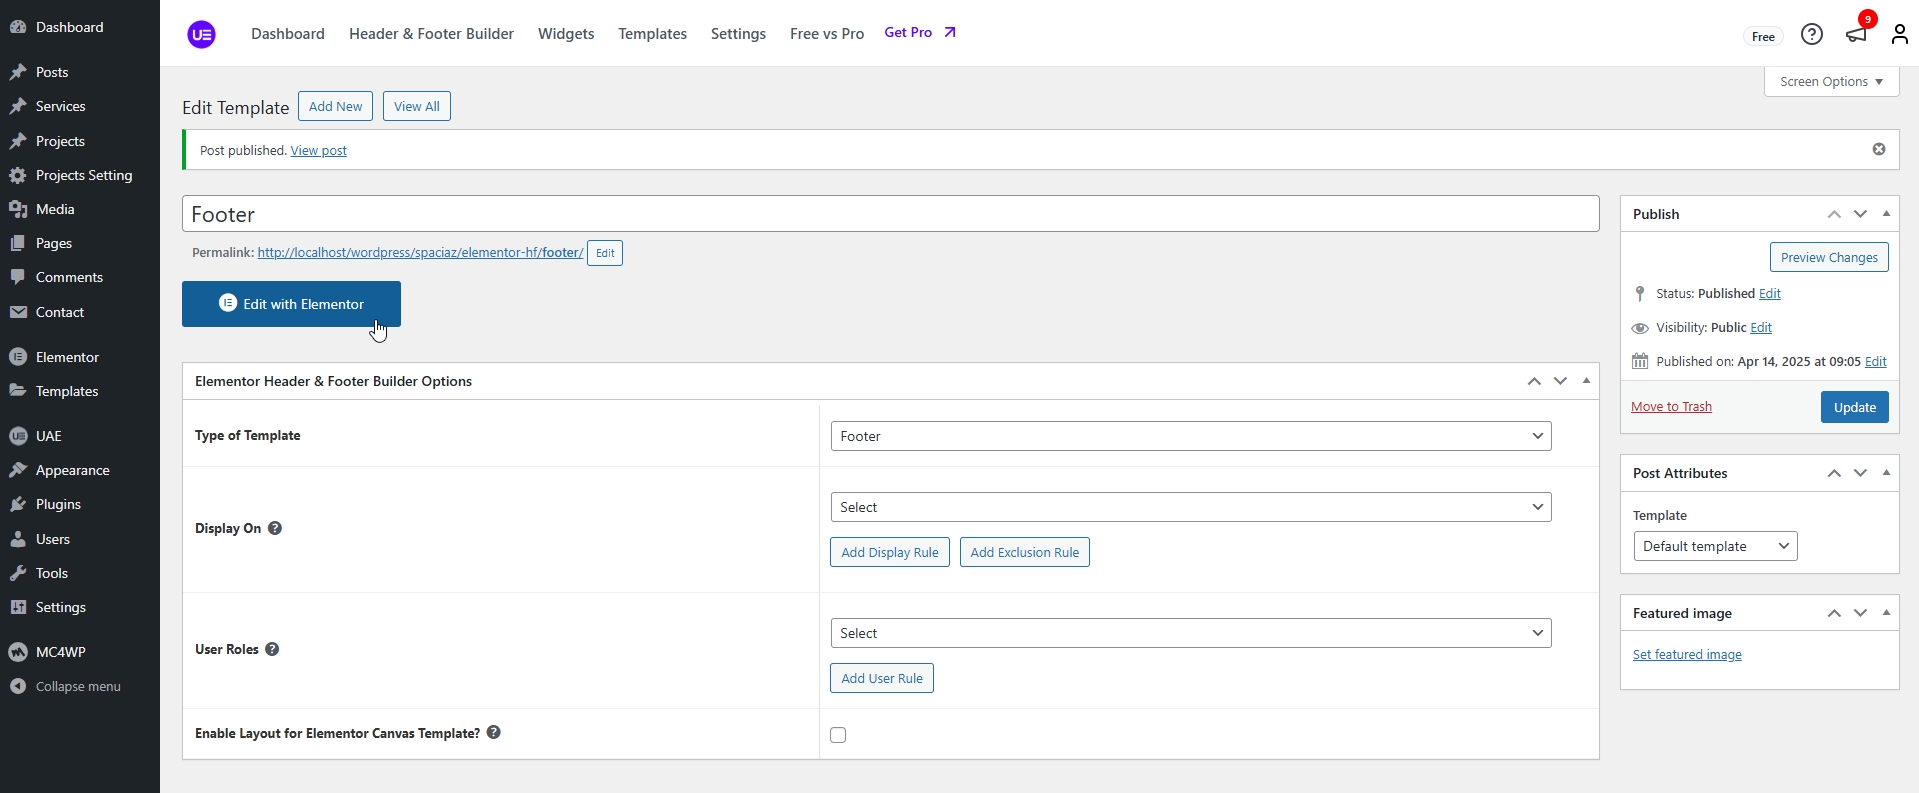This screenshot has height=793, width=1919.
Task: Open the help question mark icon
Action: 1811,35
